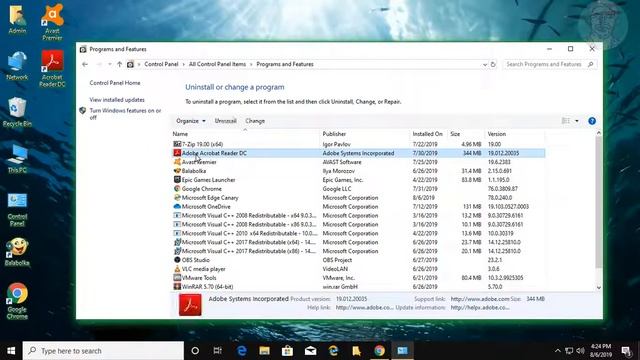Viewport: 640px width, 360px height.
Task: Open the recent locations dropdown arrow
Action: click(109, 64)
